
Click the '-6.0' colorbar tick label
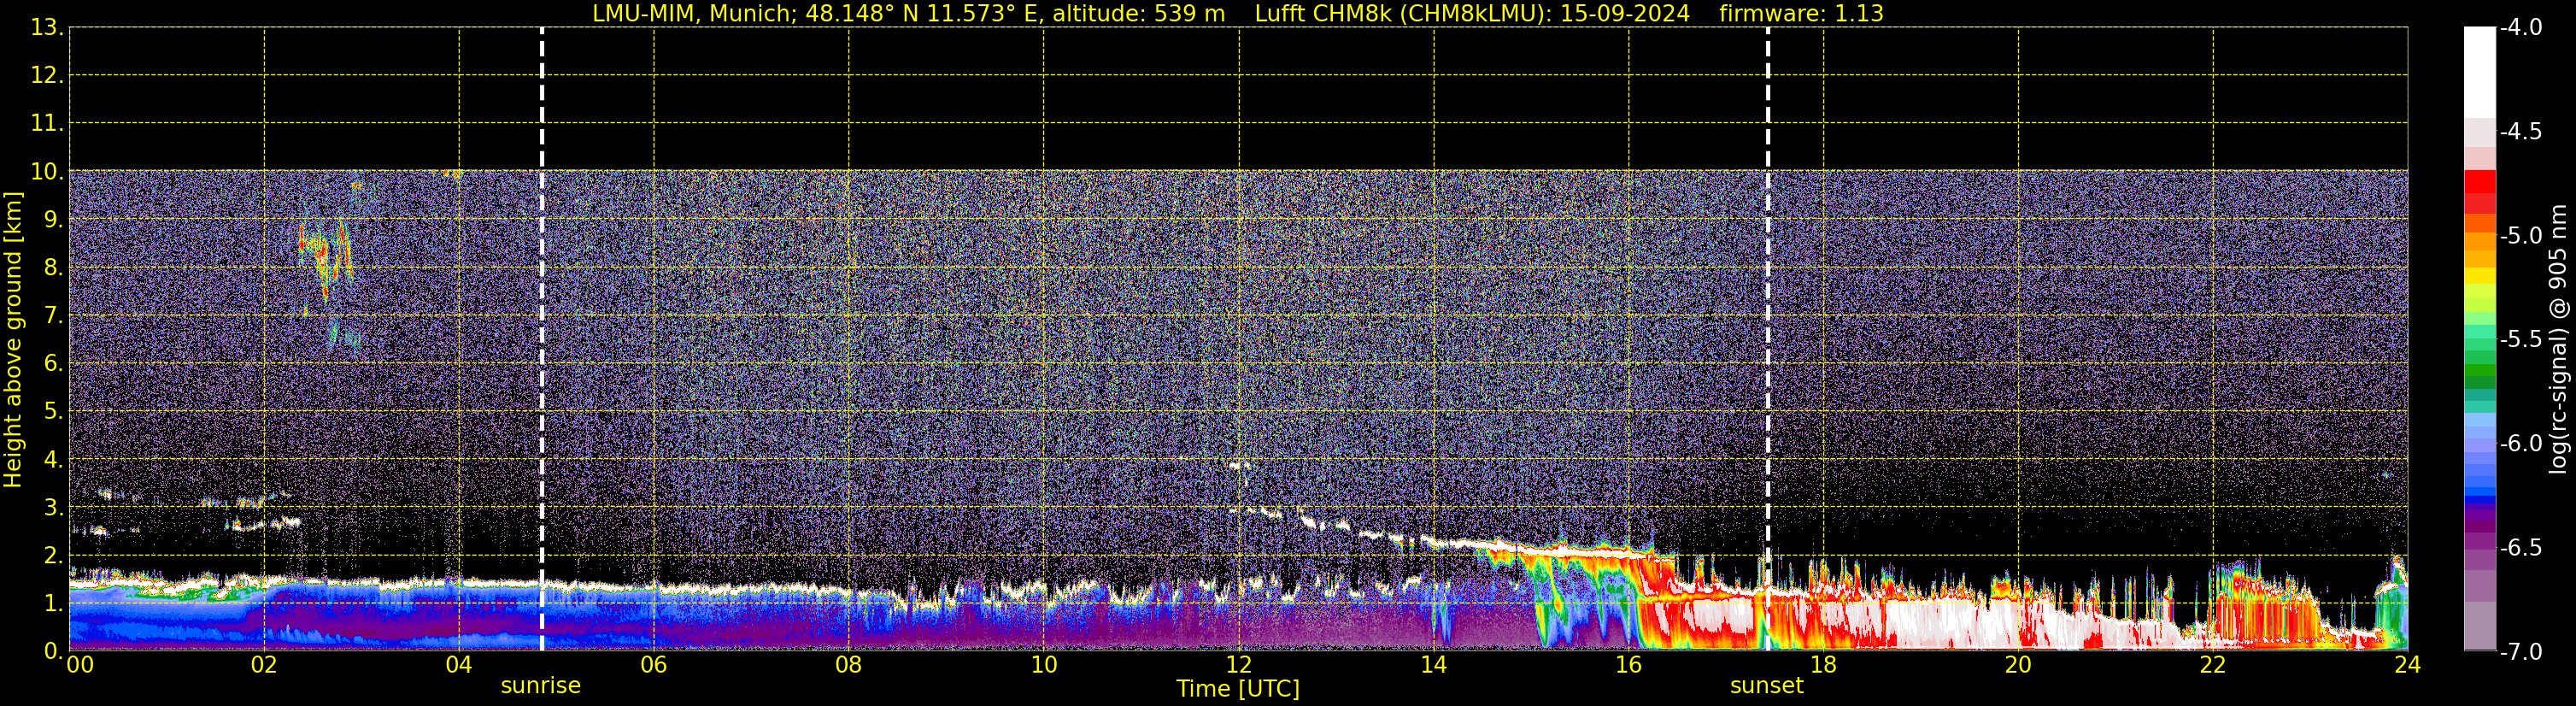click(x=2521, y=444)
